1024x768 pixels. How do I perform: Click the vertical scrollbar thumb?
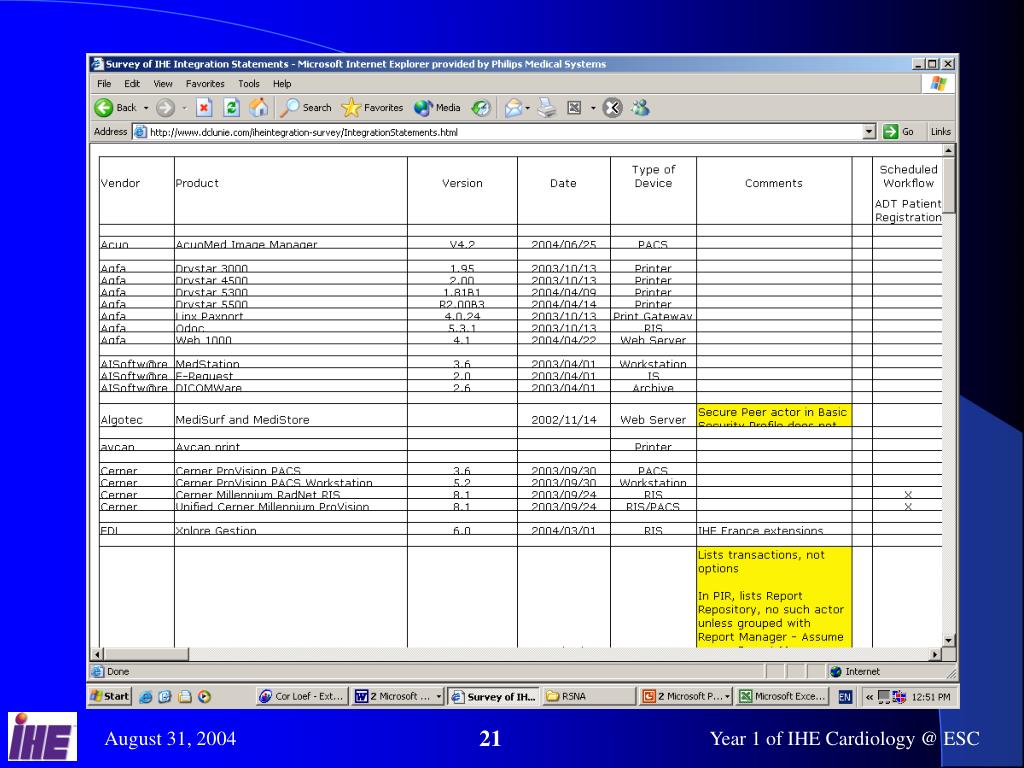[949, 185]
